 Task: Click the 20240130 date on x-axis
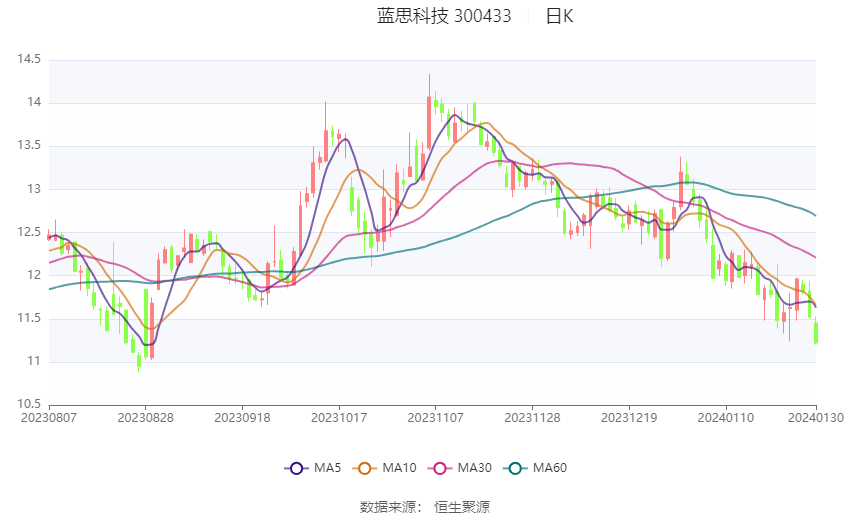816,416
